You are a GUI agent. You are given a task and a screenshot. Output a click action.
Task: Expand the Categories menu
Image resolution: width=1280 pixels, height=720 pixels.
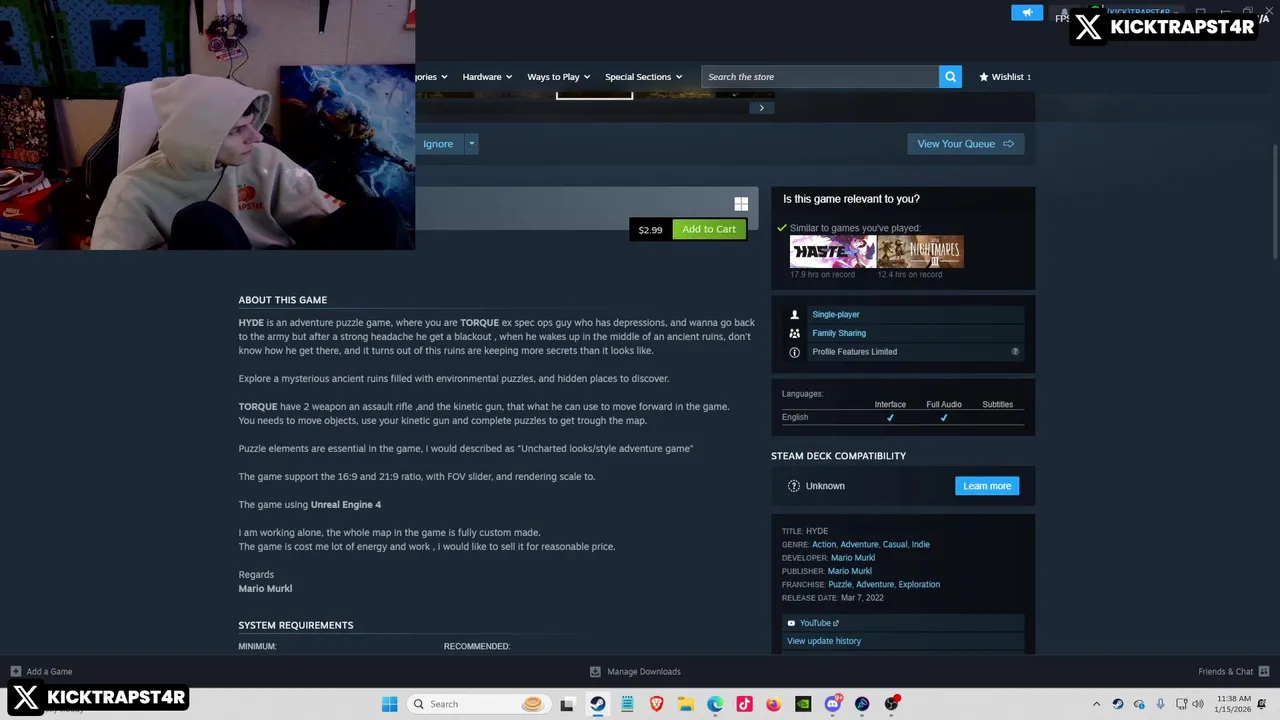(432, 77)
